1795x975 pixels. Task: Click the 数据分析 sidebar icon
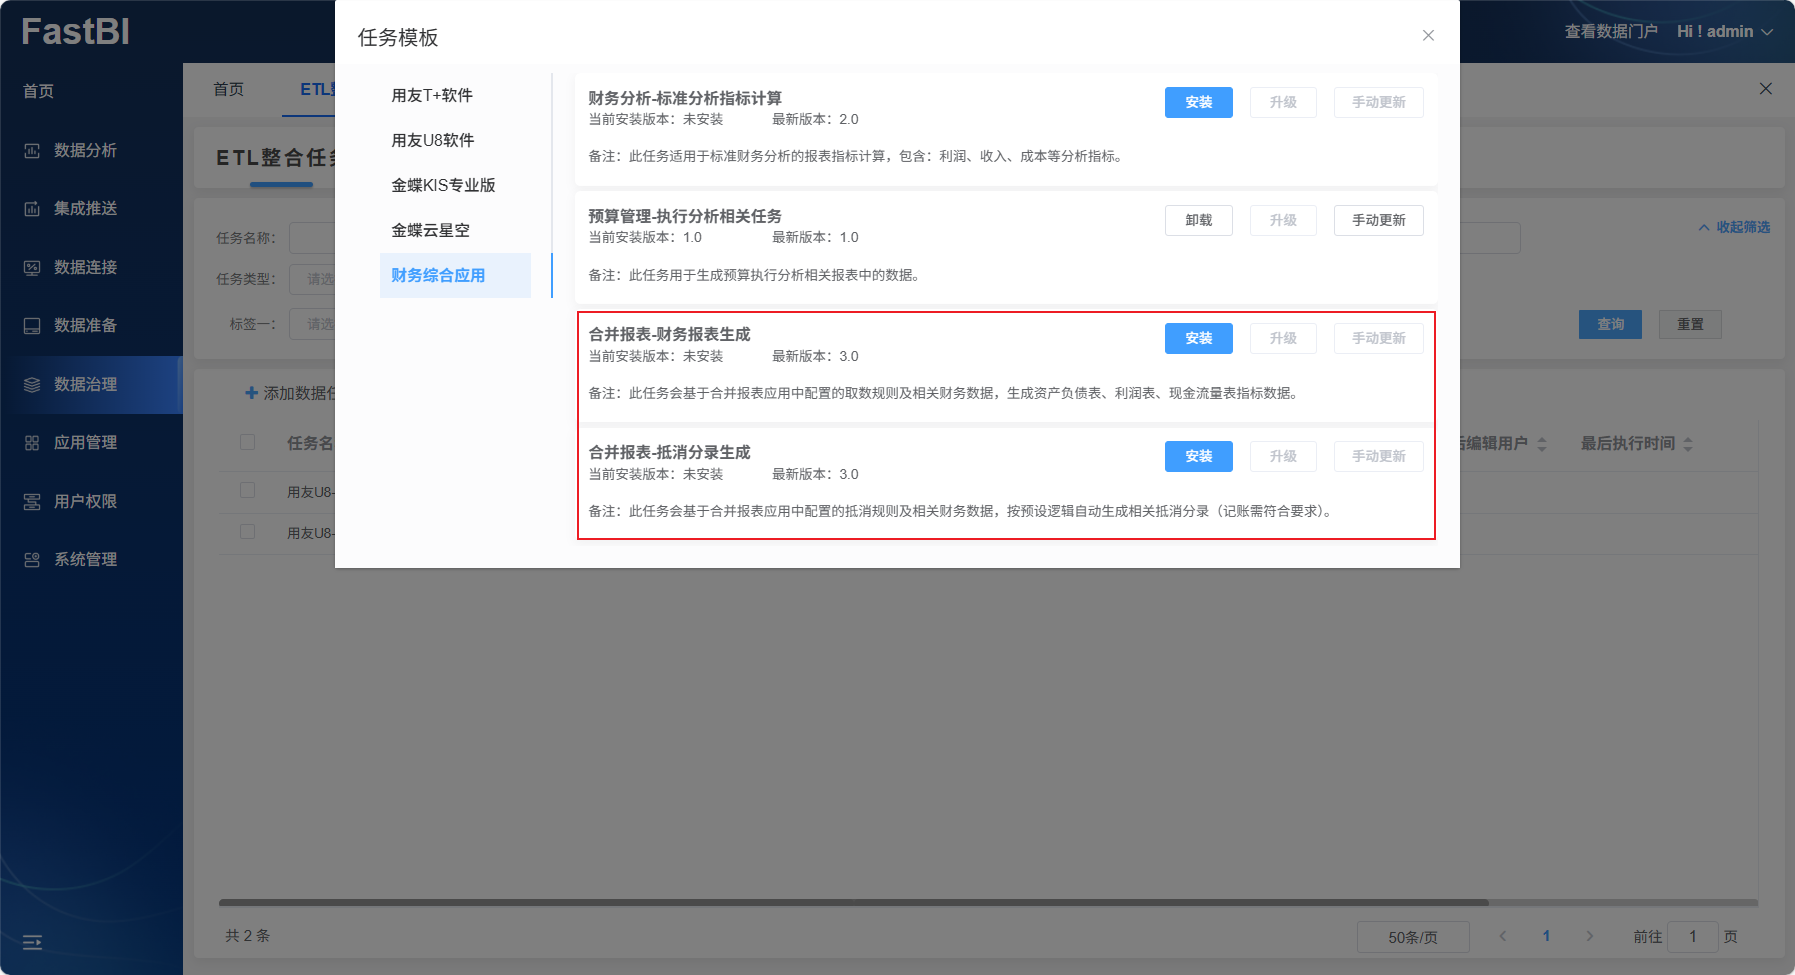tap(32, 151)
